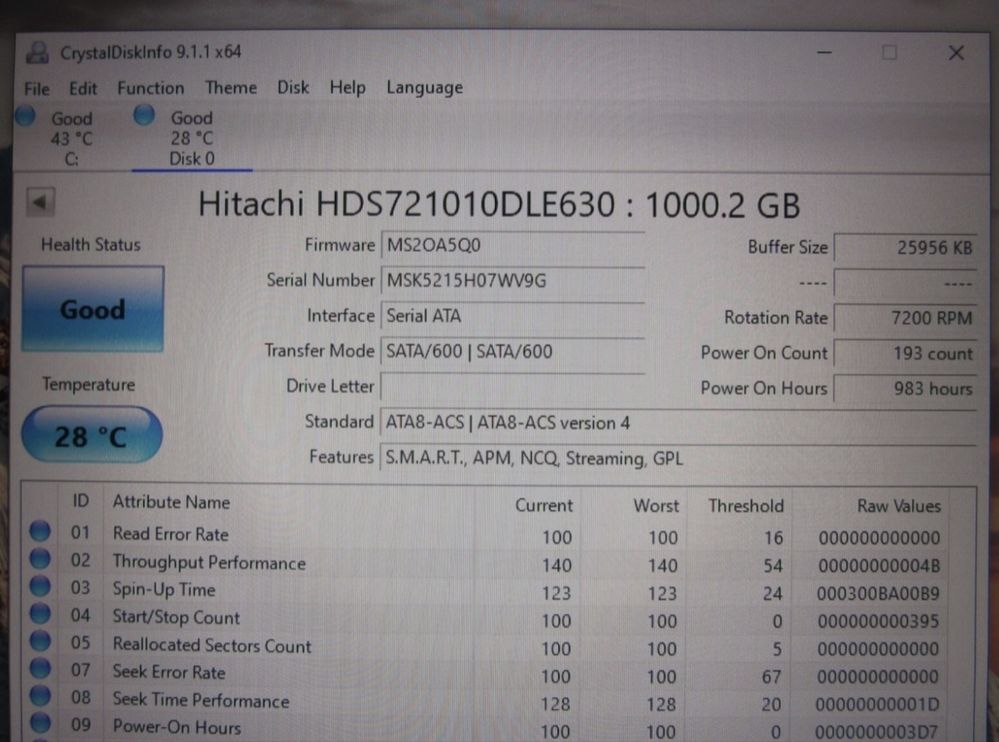Select the Seek Time Performance attribute name
Screen dimensions: 999x742
pyautogui.click(x=201, y=700)
